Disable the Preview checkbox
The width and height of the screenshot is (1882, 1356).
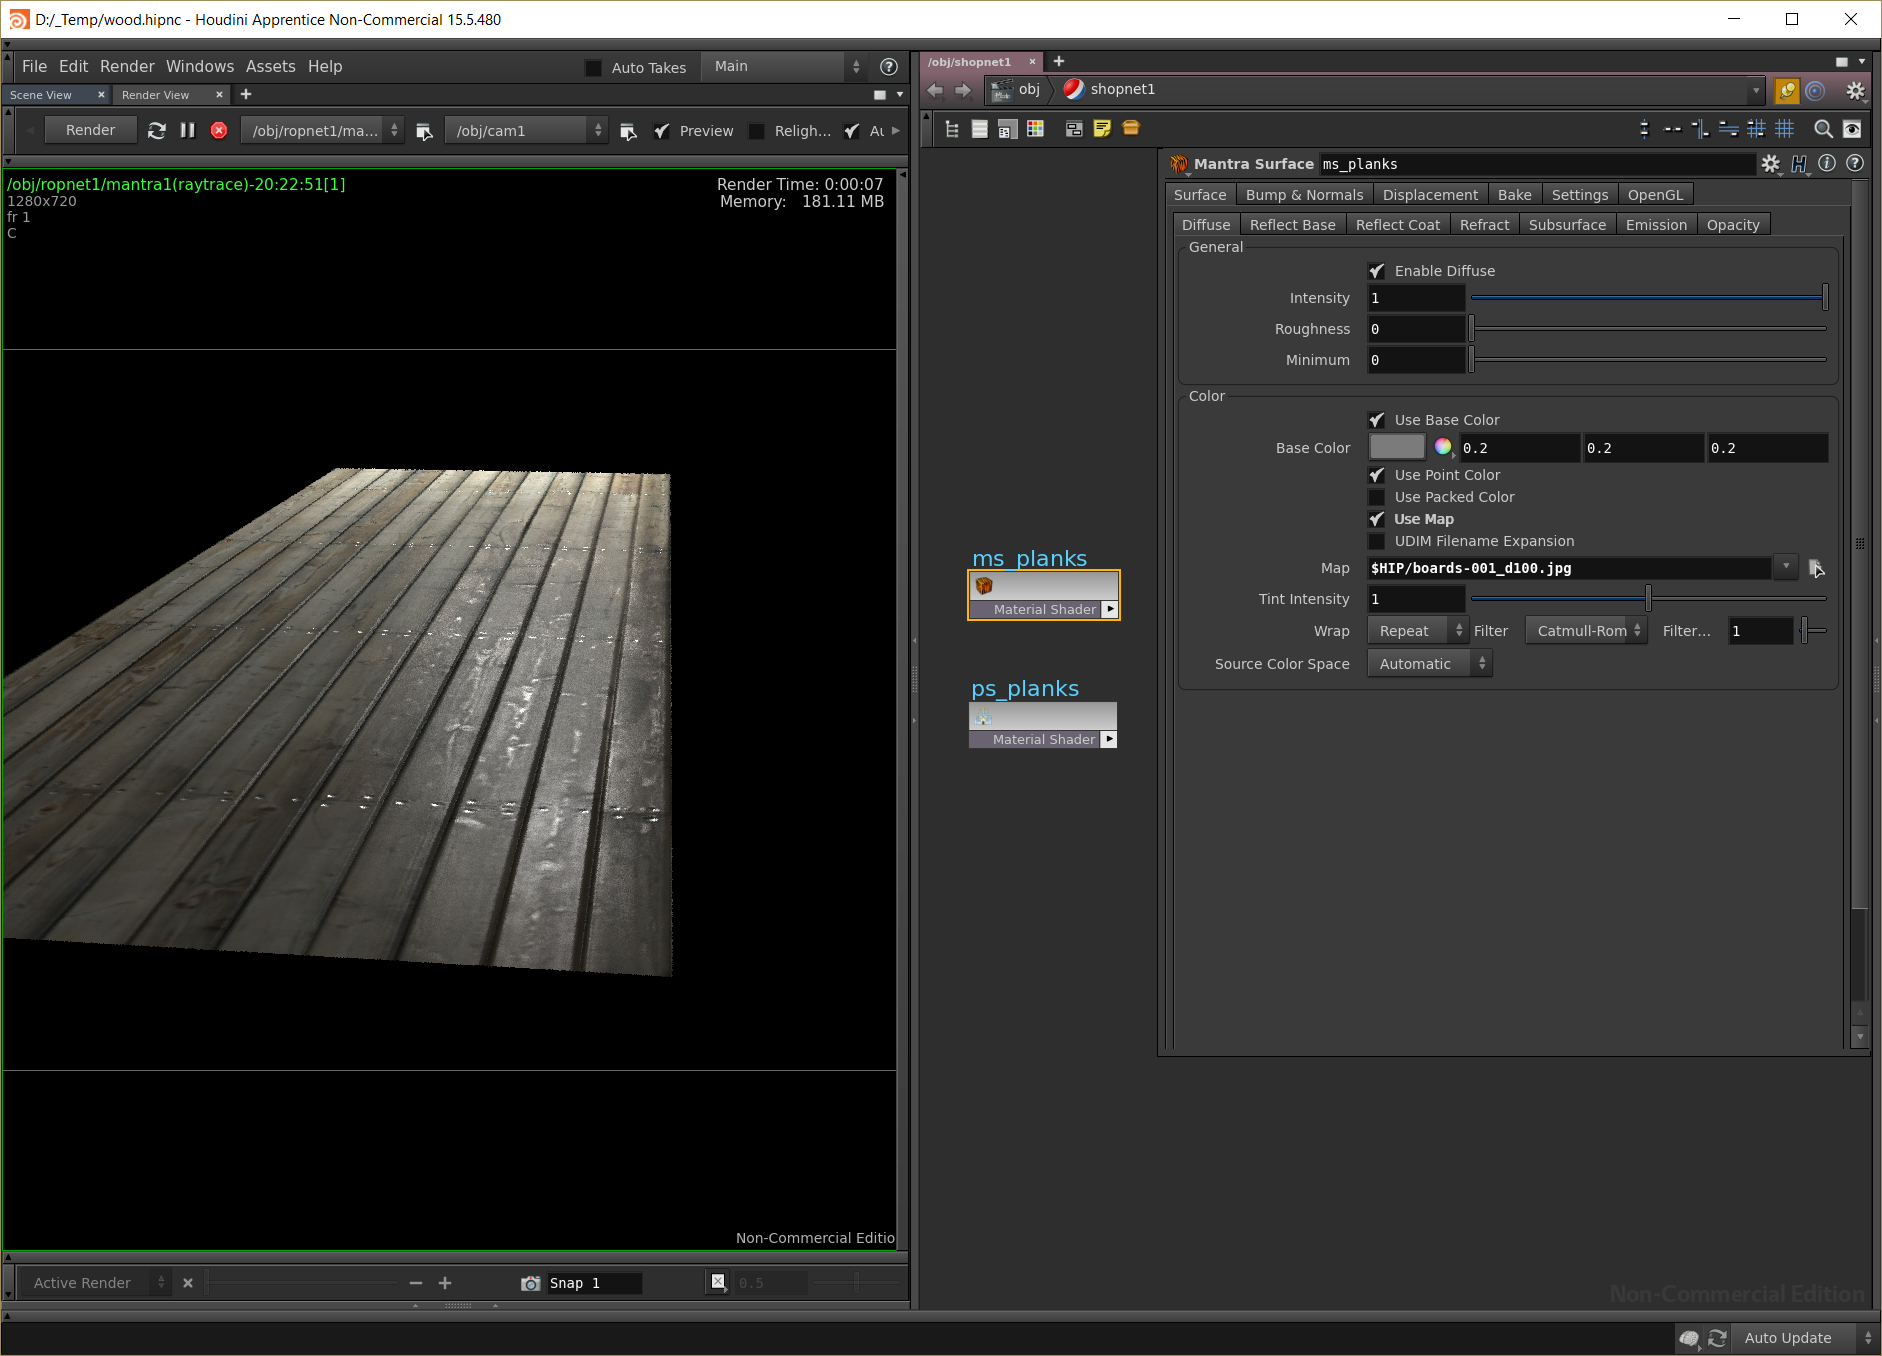(x=661, y=131)
